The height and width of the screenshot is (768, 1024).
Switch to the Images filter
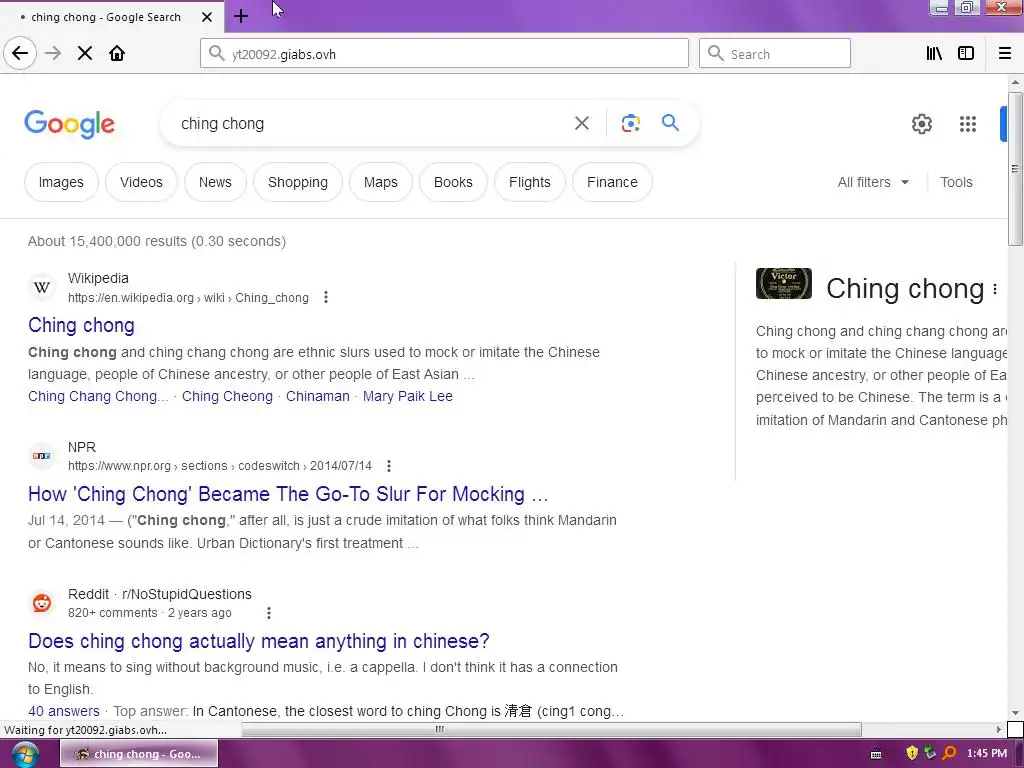61,182
